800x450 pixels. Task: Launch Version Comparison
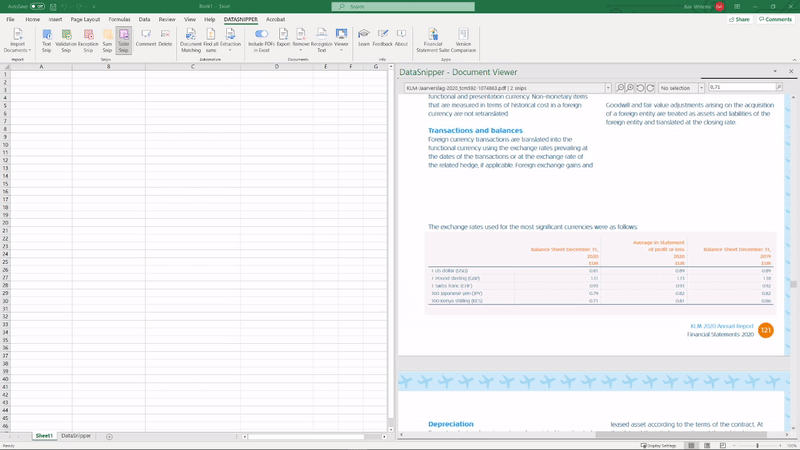[463, 39]
